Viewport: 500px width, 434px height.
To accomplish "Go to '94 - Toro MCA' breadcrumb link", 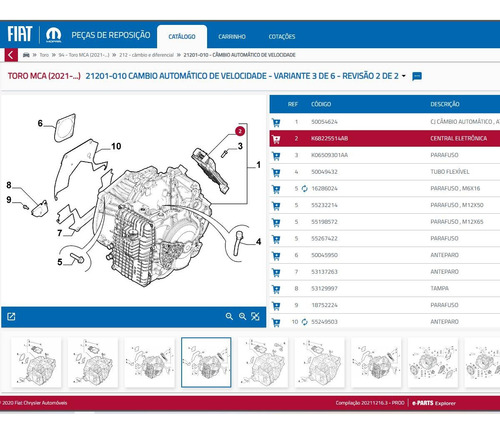I will (84, 55).
